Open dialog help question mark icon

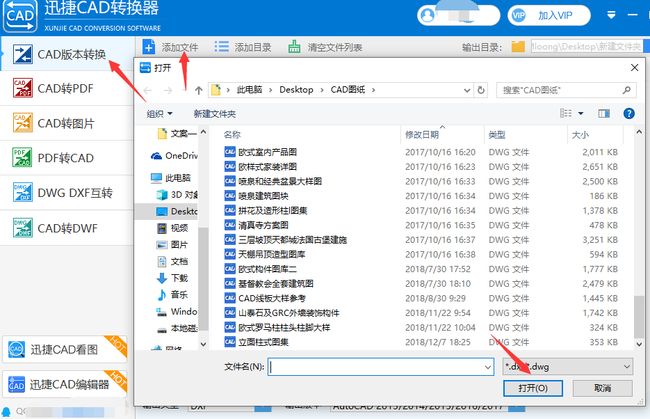[x=628, y=113]
